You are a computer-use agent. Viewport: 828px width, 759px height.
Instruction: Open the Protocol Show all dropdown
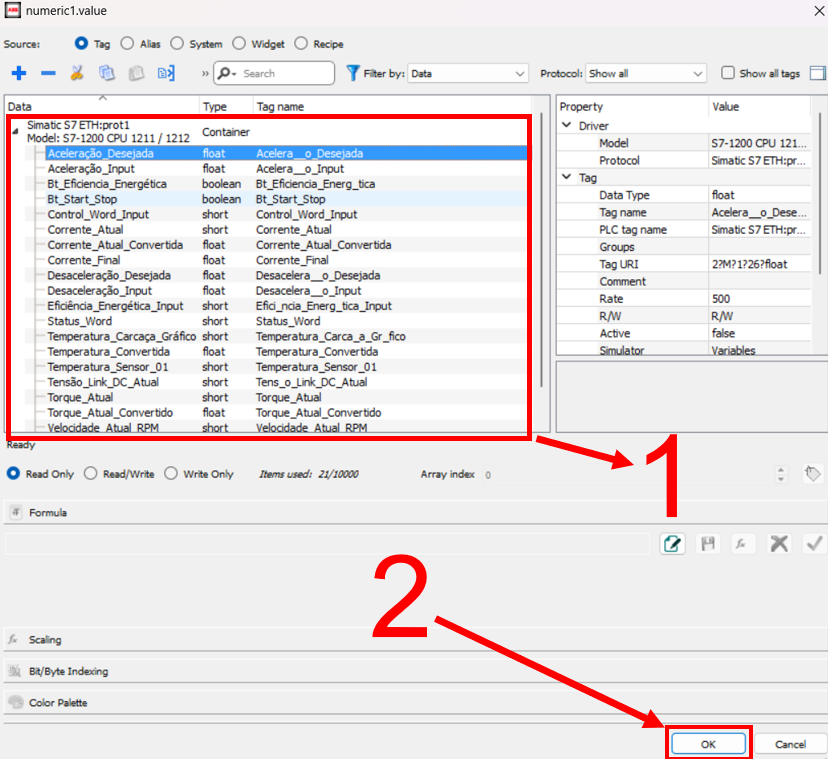tap(646, 73)
